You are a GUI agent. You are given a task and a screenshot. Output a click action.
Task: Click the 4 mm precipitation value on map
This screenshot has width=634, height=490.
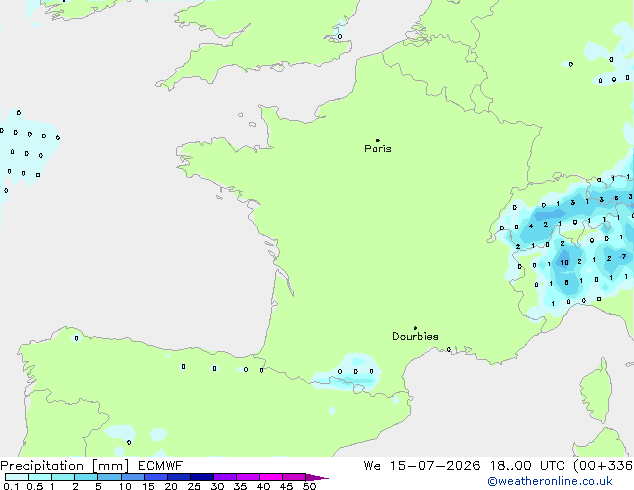tap(531, 226)
